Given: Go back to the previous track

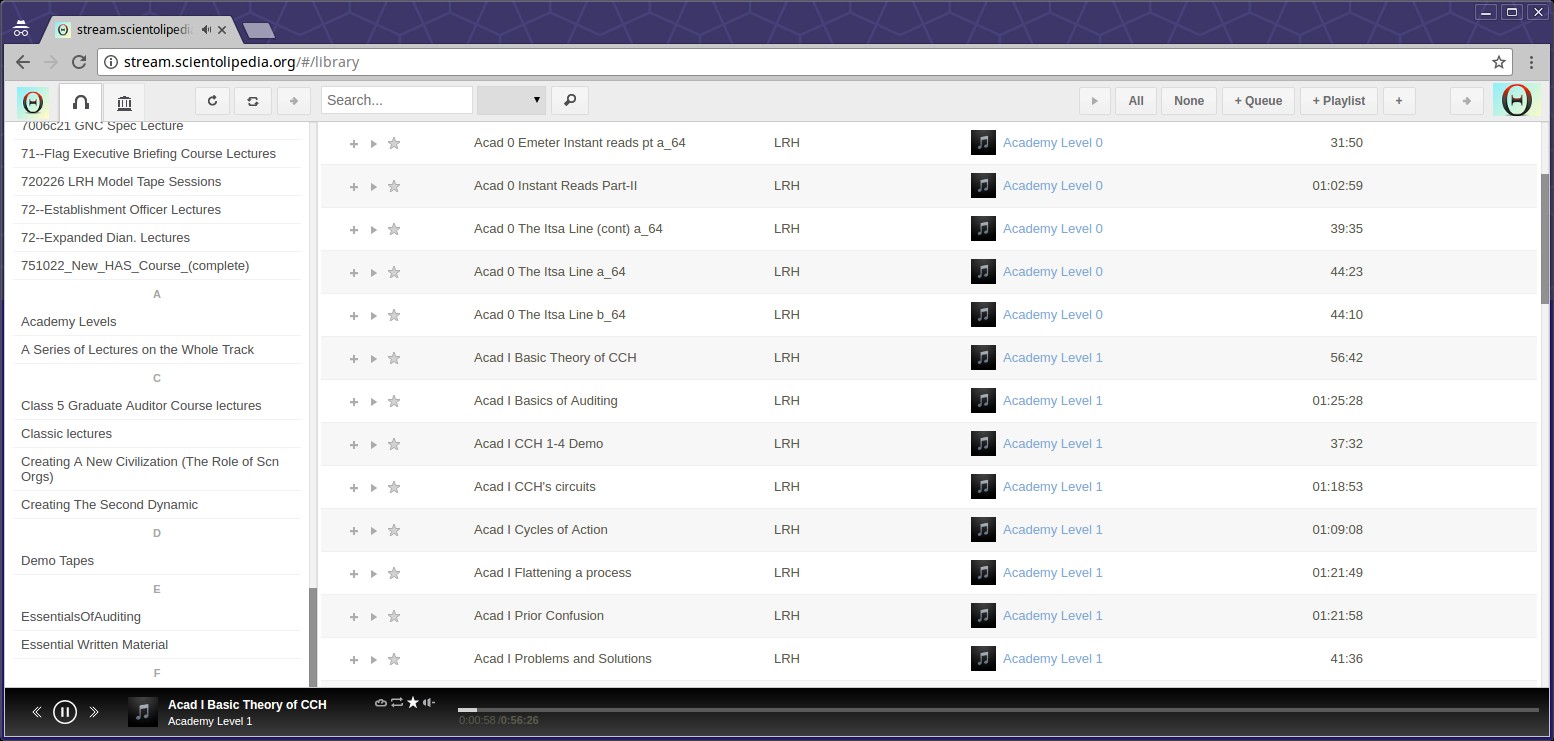Looking at the screenshot, I should (37, 712).
